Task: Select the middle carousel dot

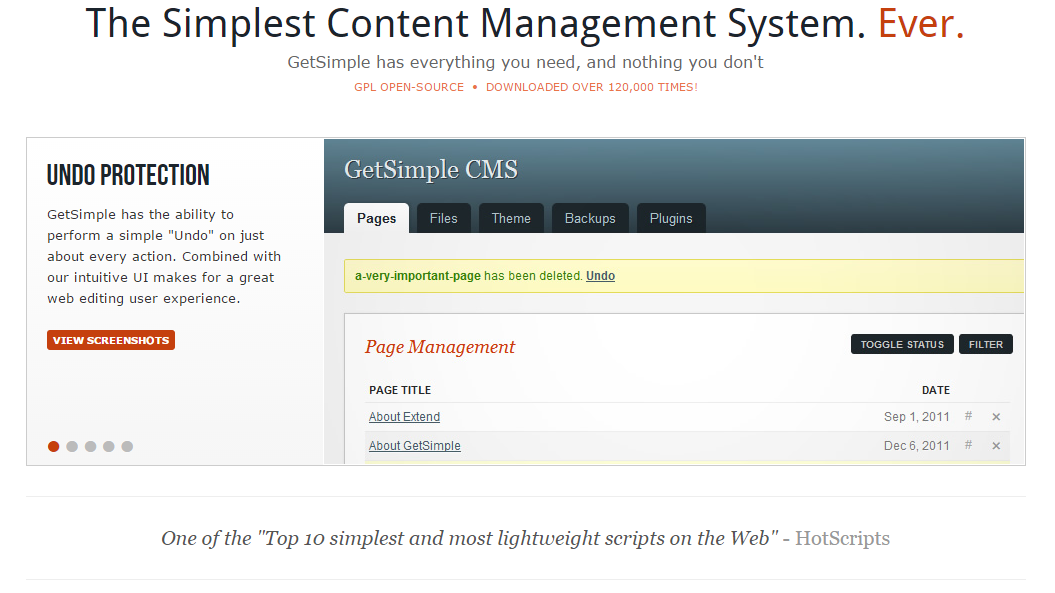Action: pos(90,447)
